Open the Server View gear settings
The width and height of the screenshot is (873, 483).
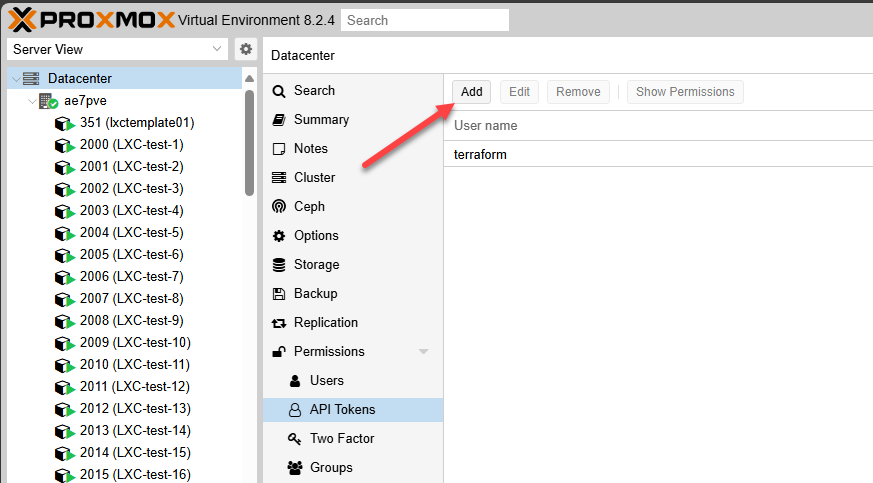[x=245, y=49]
